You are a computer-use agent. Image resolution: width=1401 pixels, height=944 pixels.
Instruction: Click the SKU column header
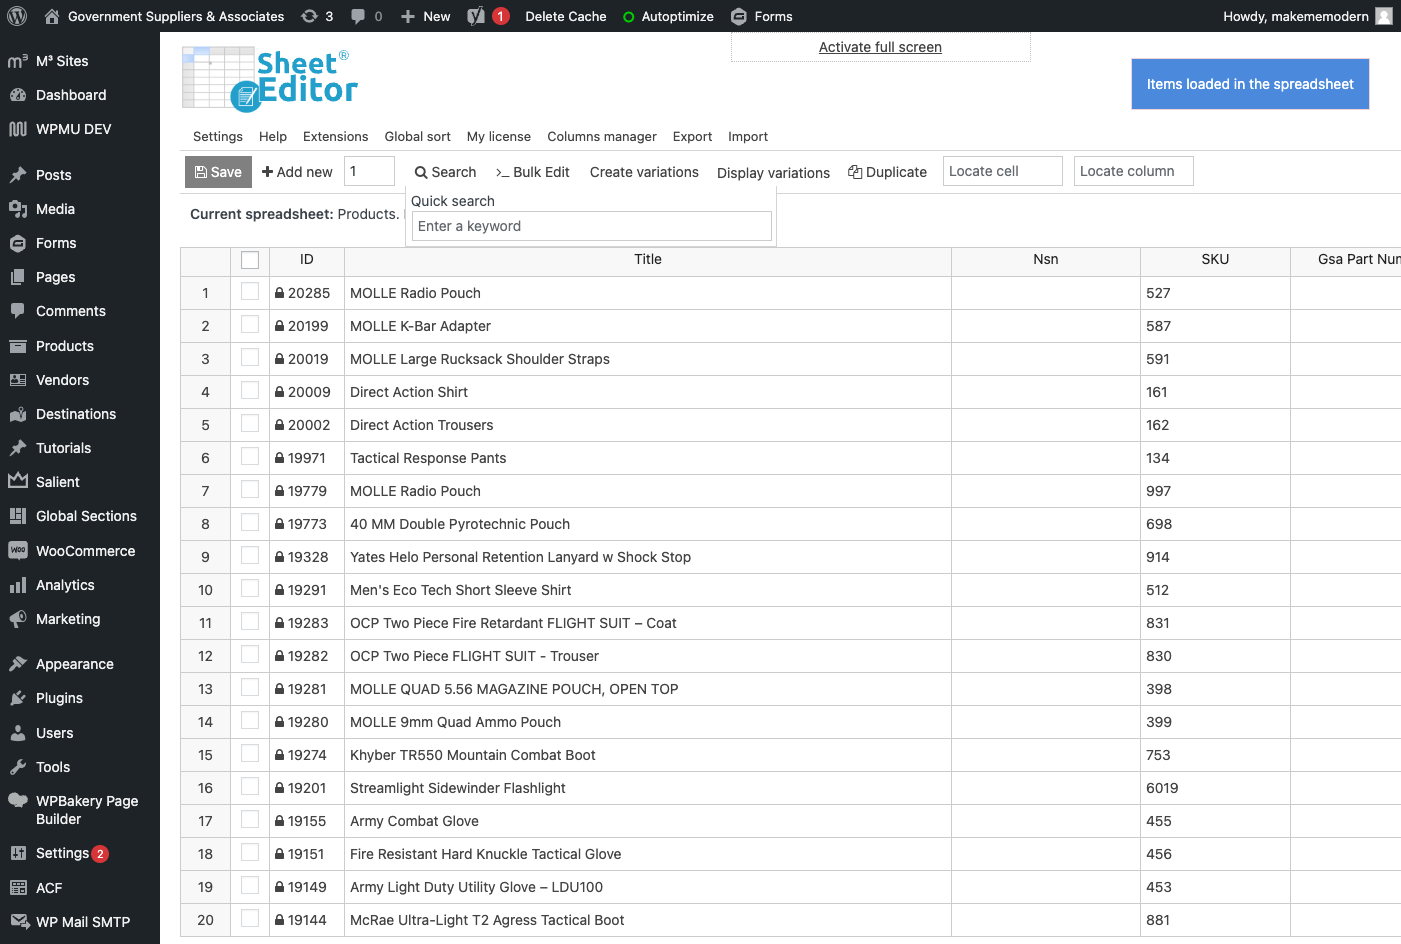tap(1215, 260)
